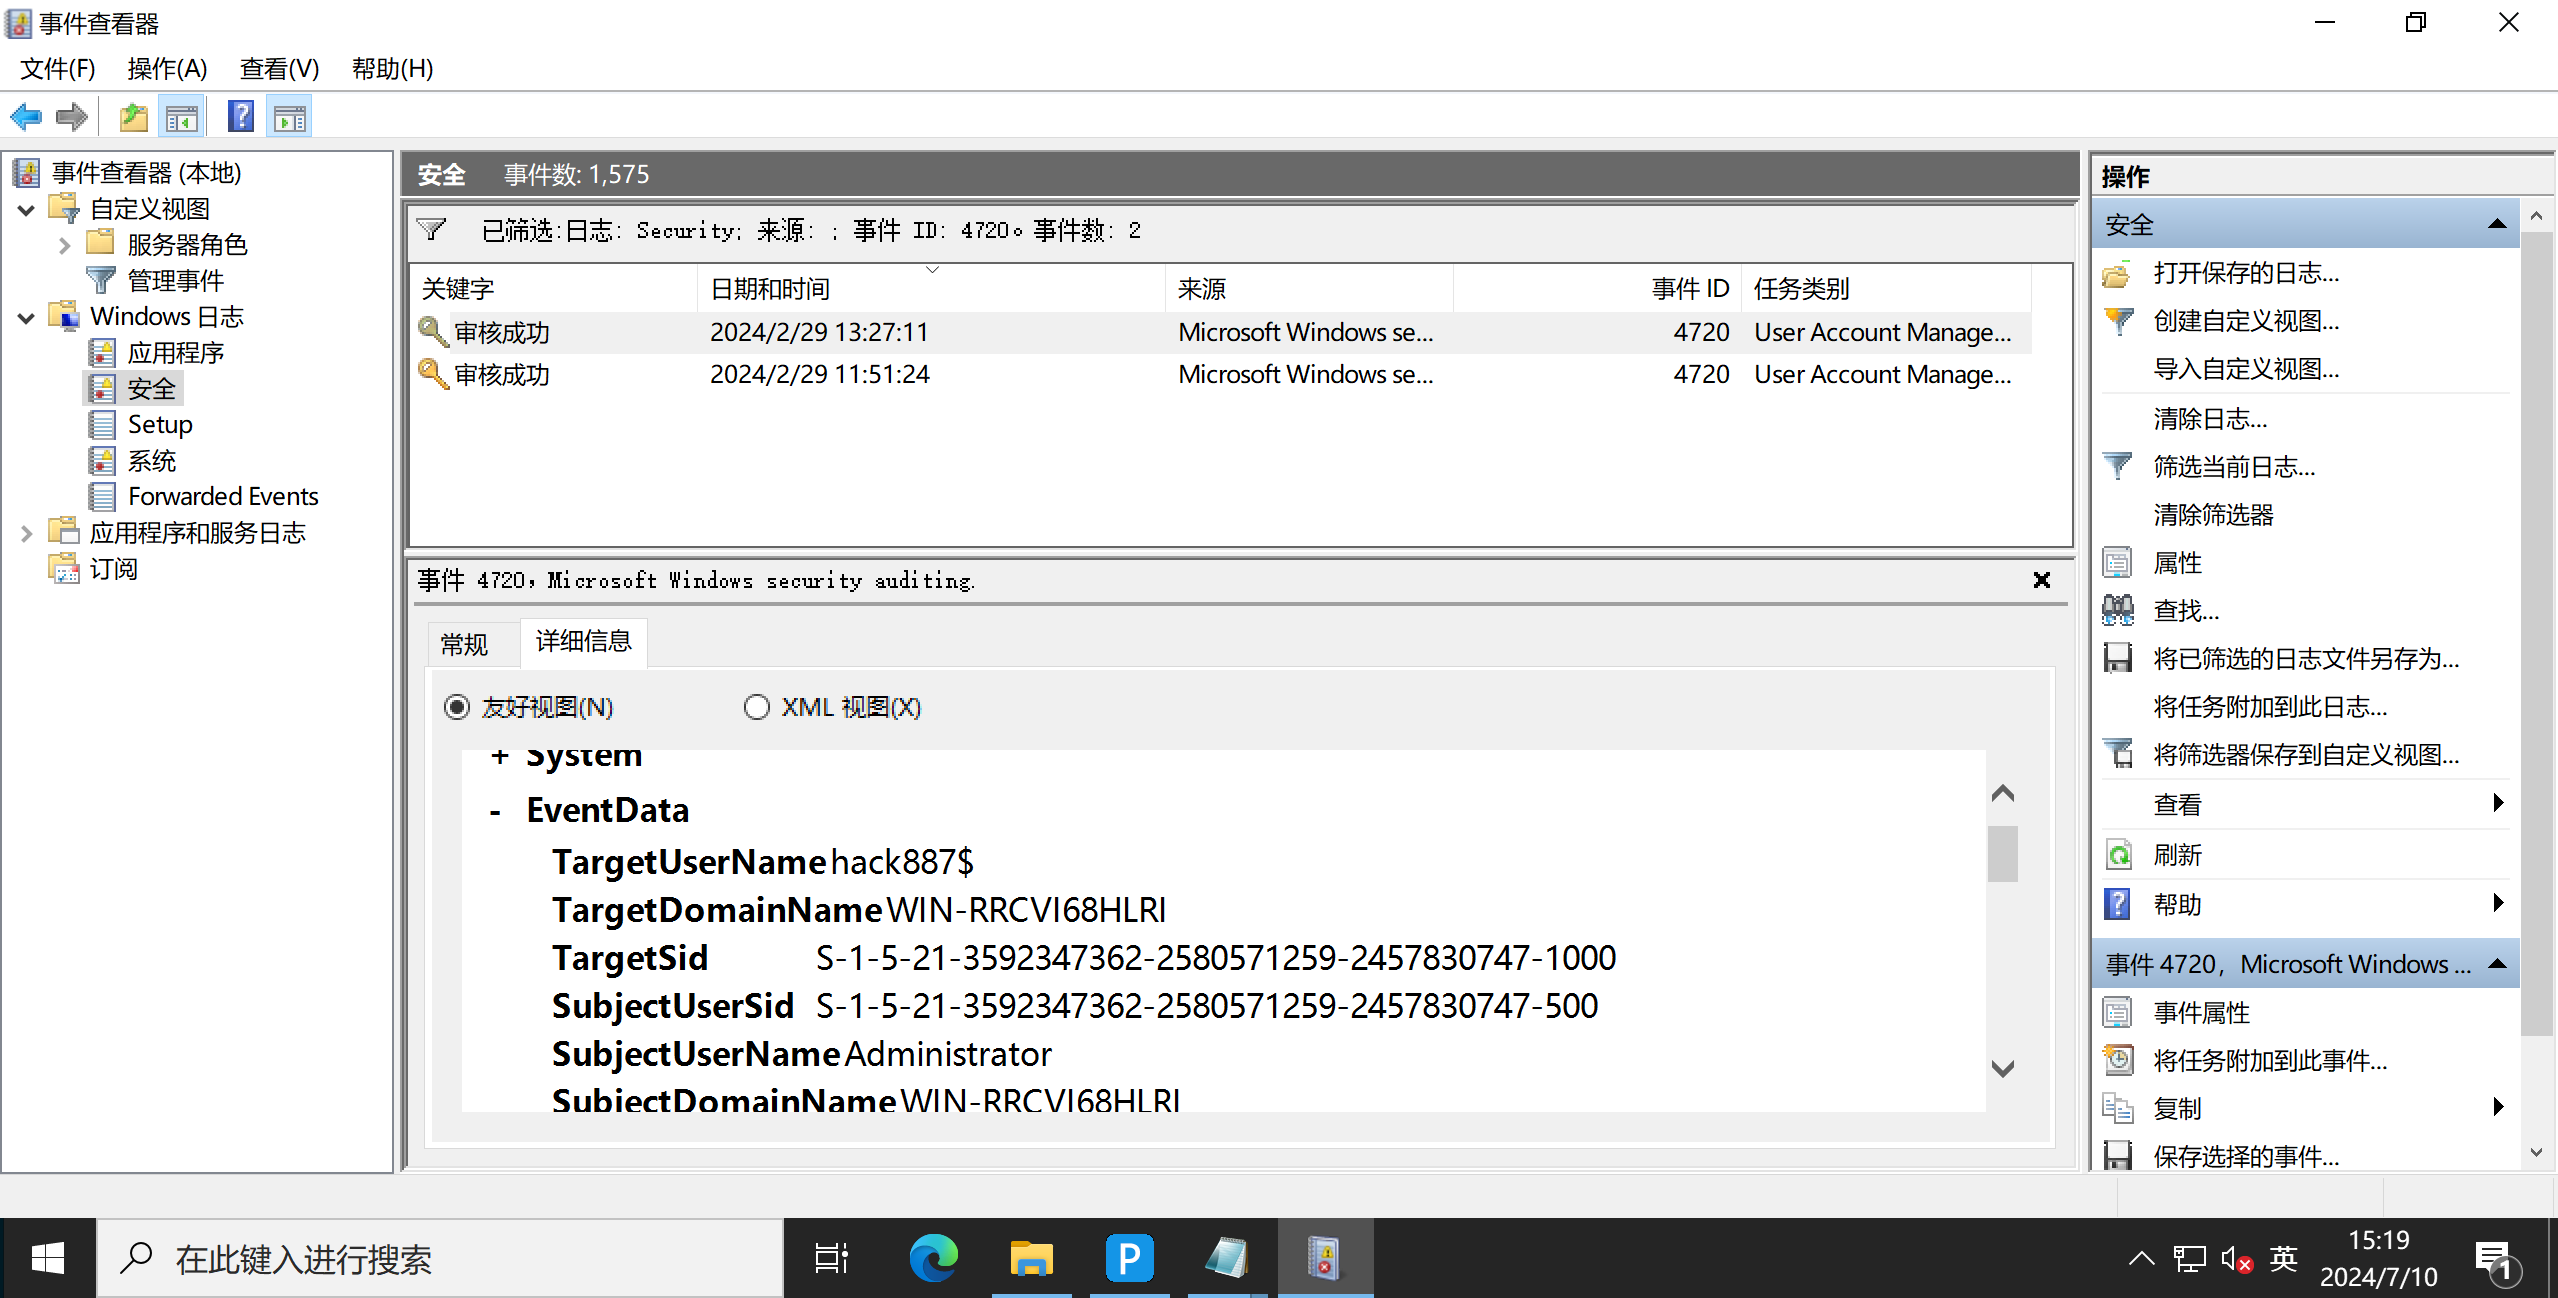The height and width of the screenshot is (1298, 2558).
Task: Collapse the Windows 日志 tree node
Action: point(27,318)
